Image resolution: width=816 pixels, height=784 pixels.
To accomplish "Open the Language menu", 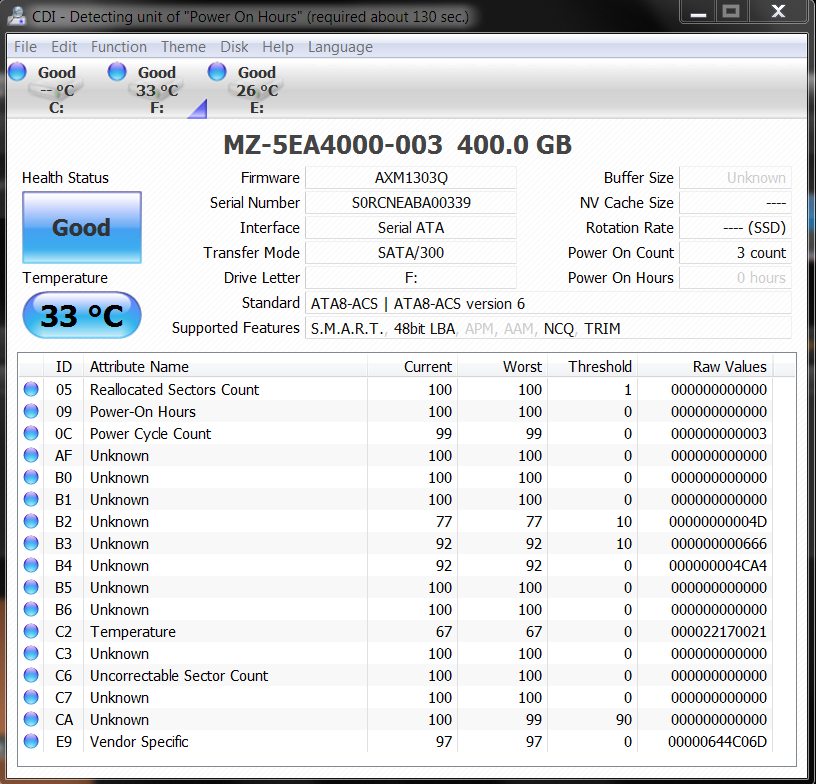I will tap(340, 47).
